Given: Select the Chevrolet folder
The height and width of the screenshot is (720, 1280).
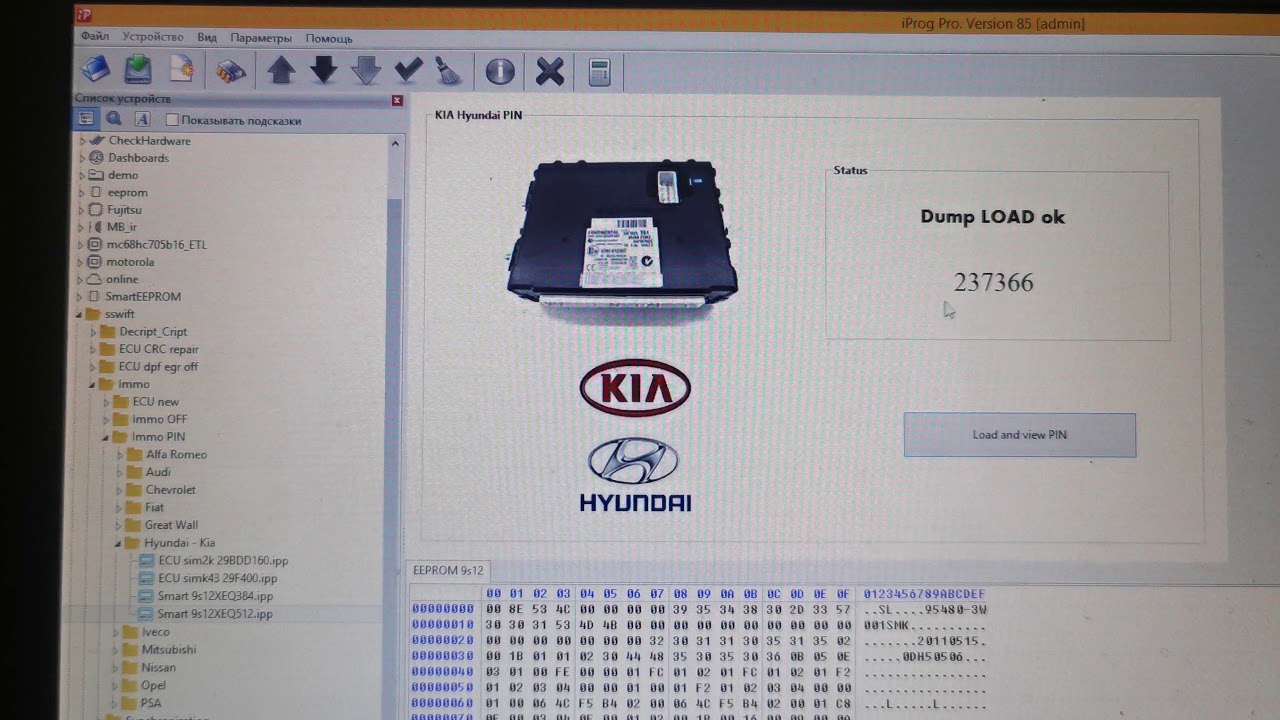Looking at the screenshot, I should click(x=170, y=490).
